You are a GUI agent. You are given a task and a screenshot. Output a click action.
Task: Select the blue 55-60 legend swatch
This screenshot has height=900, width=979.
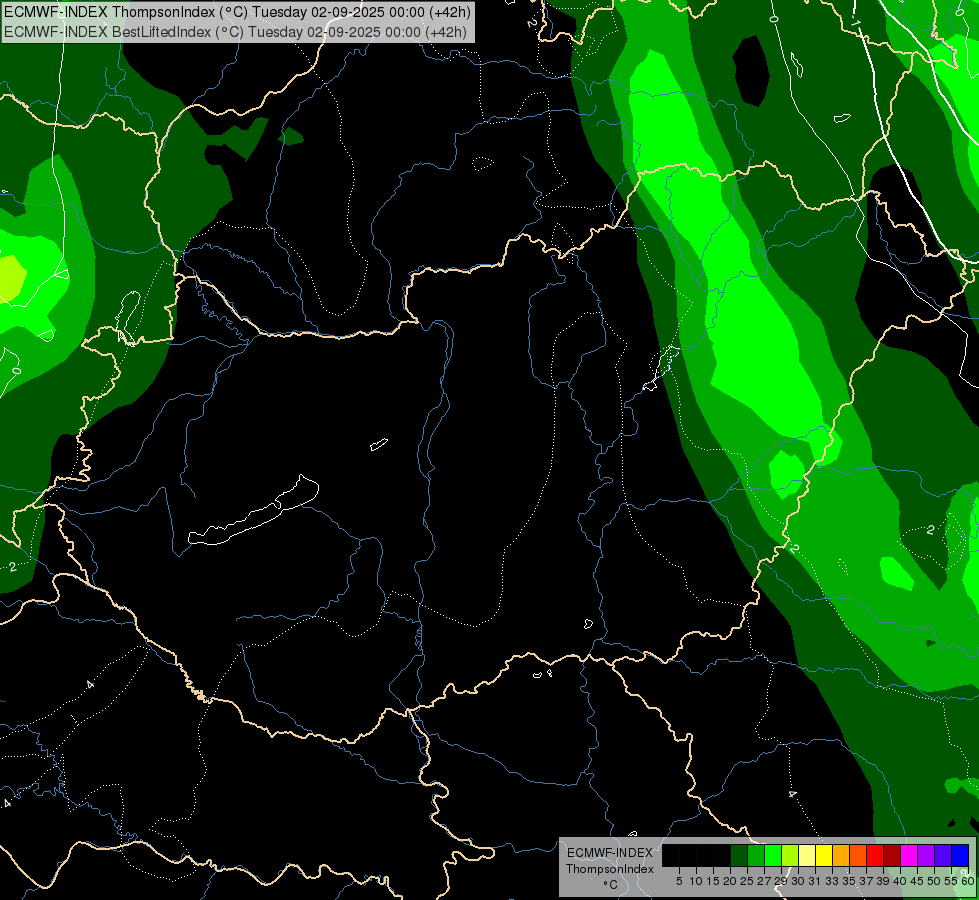(x=960, y=855)
